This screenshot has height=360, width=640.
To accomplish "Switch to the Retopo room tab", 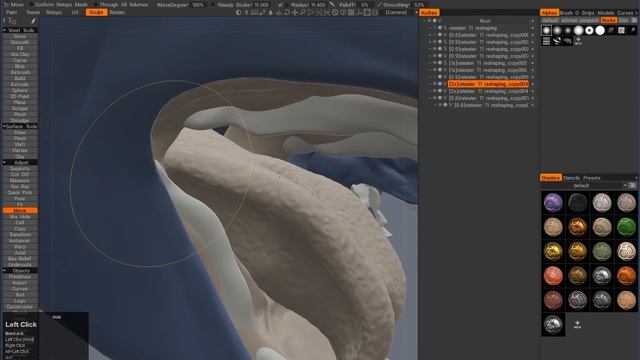I will click(54, 13).
